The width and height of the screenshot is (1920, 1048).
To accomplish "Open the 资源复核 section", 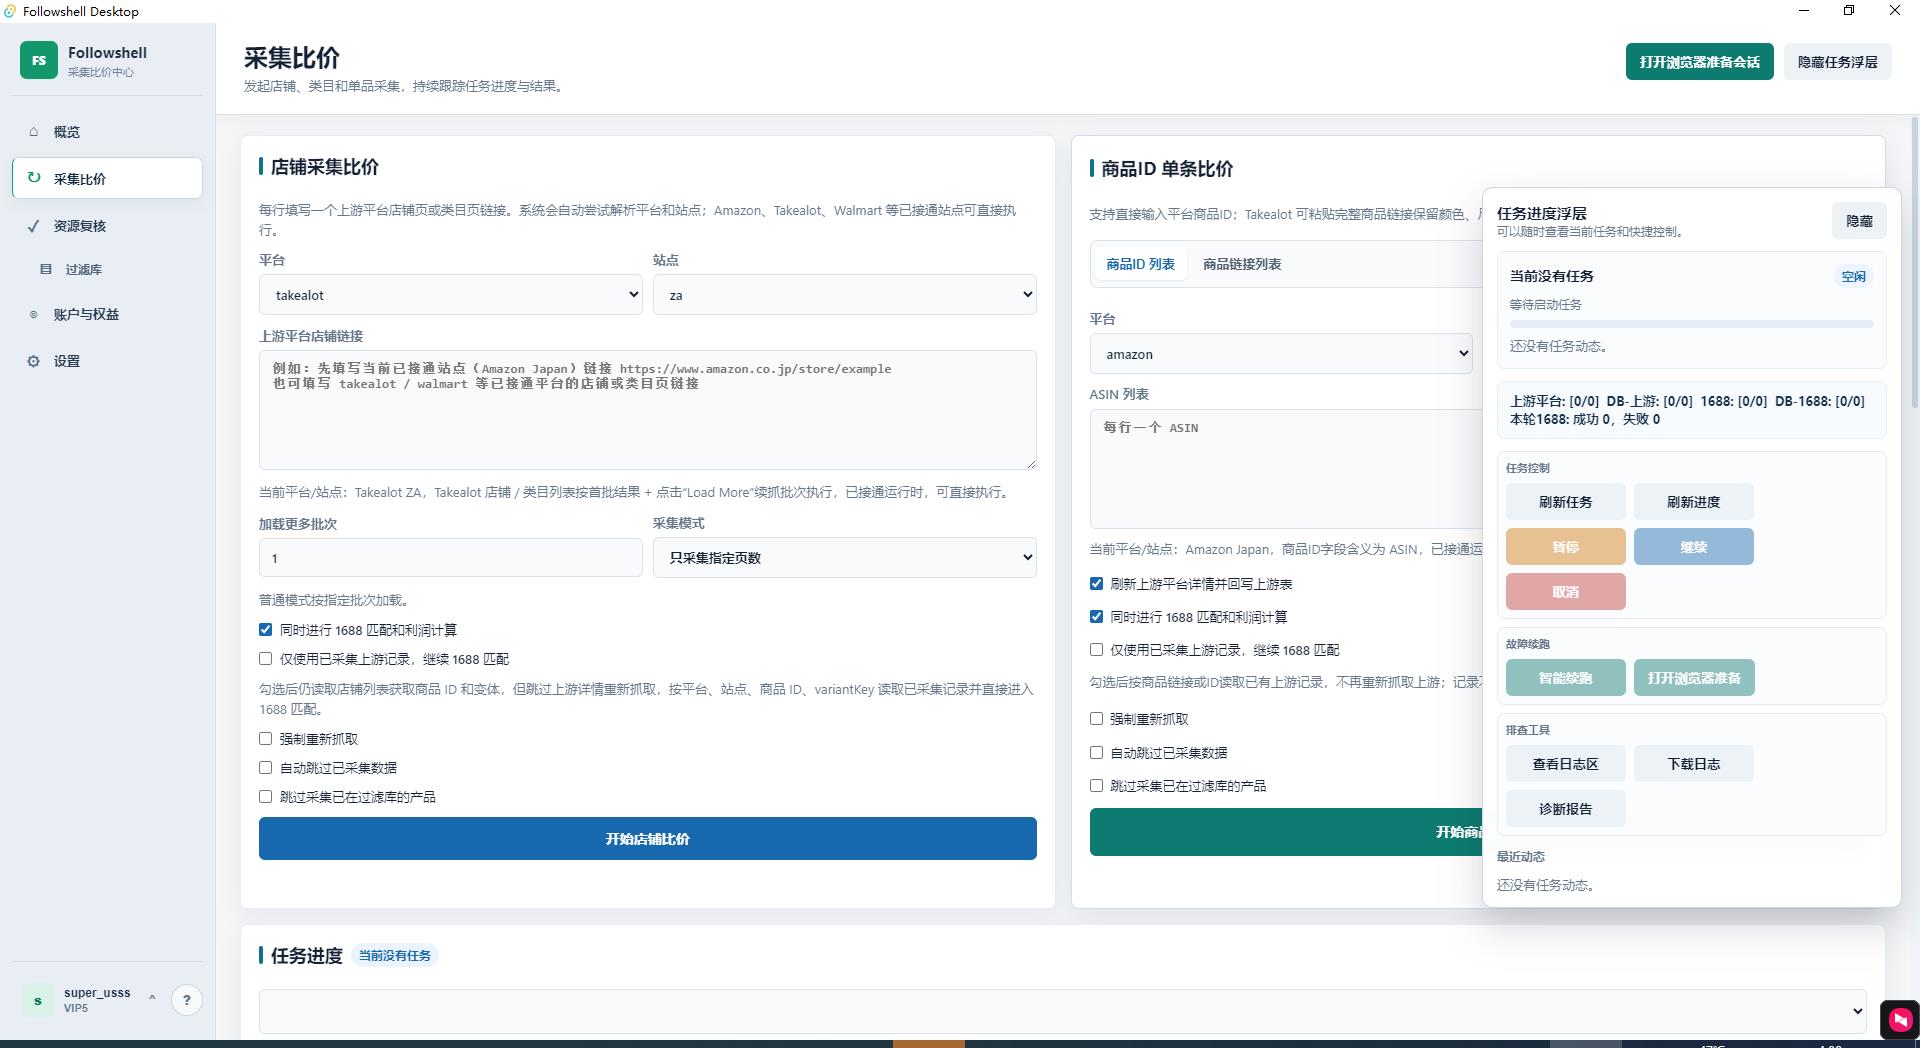I will point(107,226).
